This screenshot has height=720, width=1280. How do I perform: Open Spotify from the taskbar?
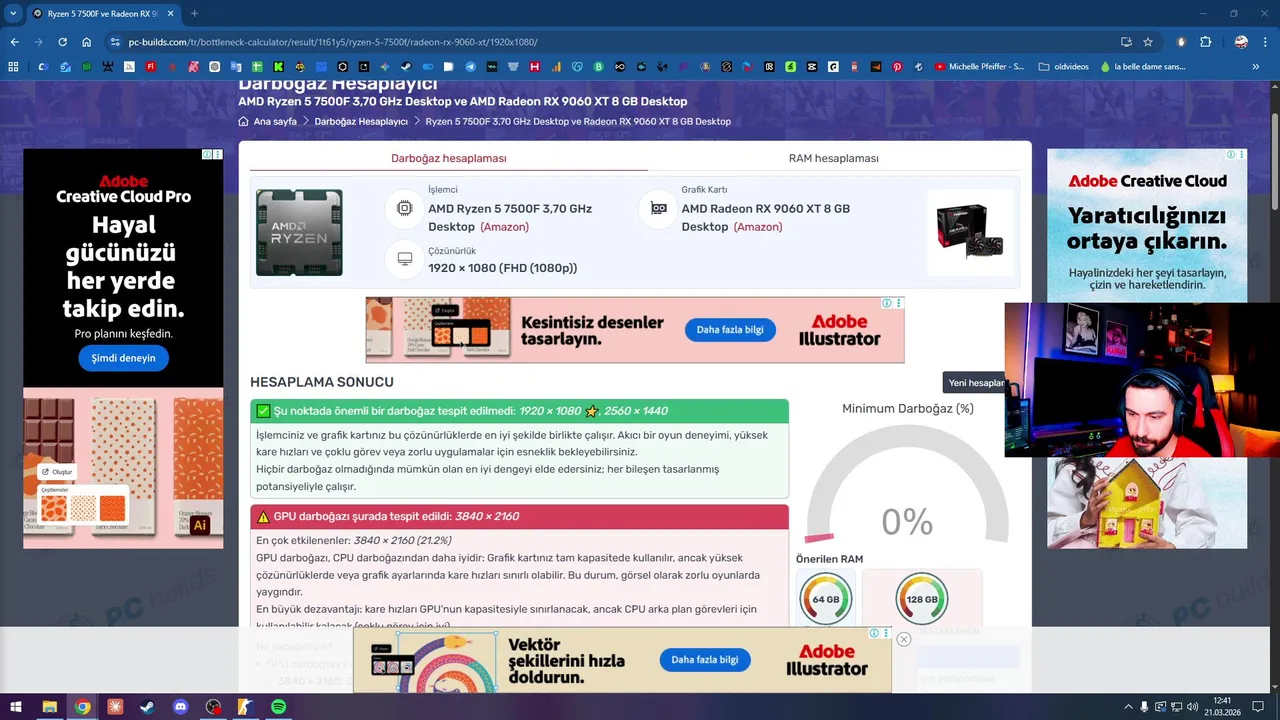click(x=278, y=707)
